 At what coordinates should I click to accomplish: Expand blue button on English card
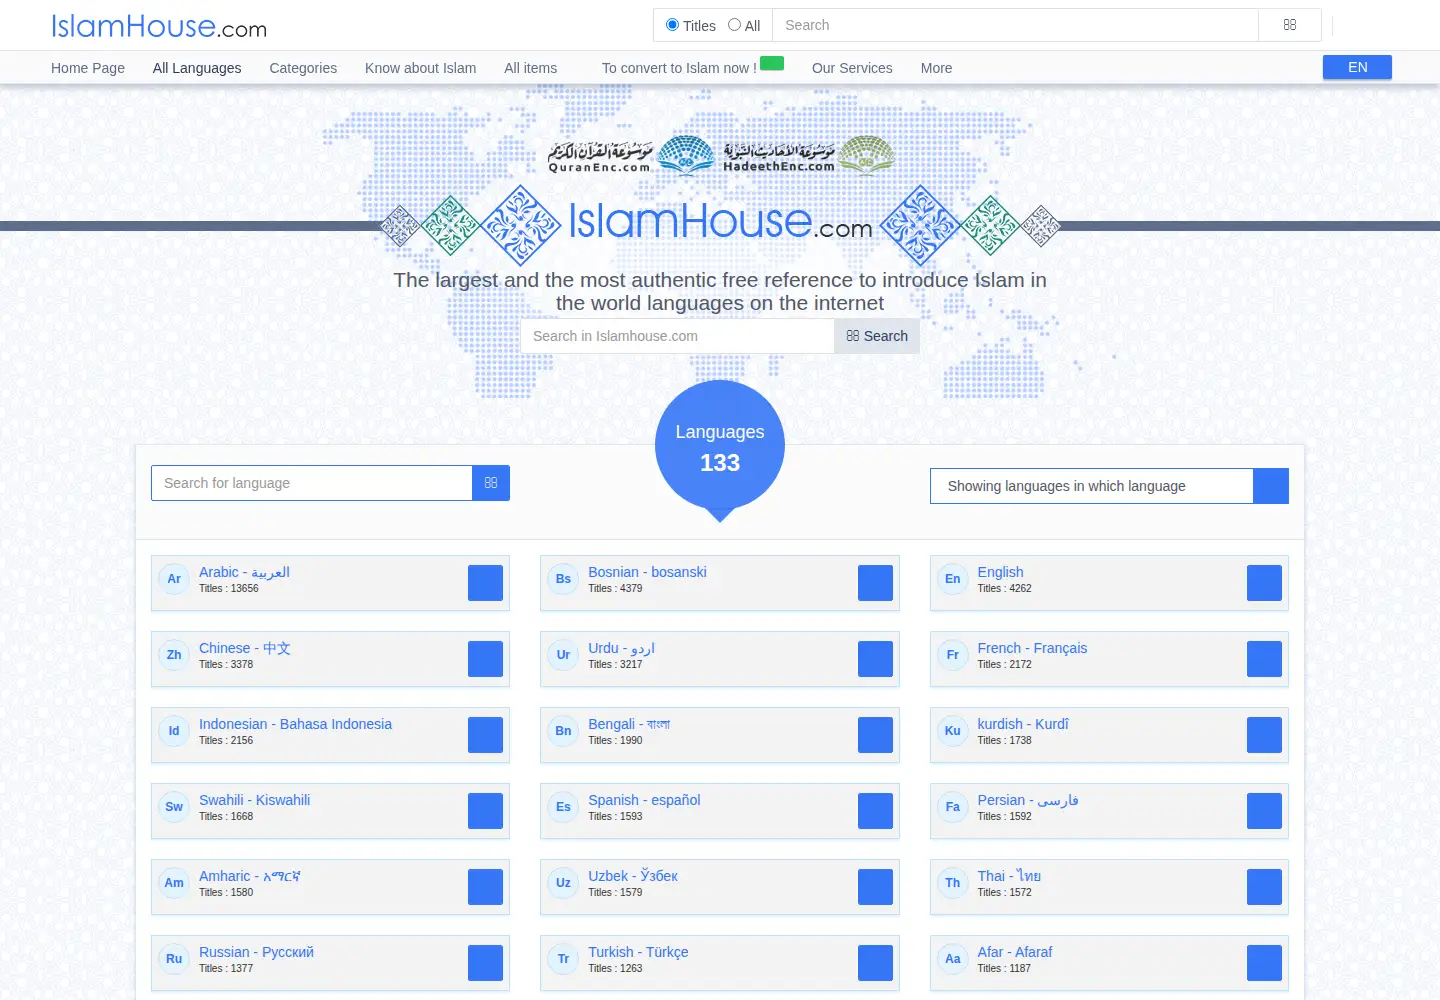point(1264,583)
